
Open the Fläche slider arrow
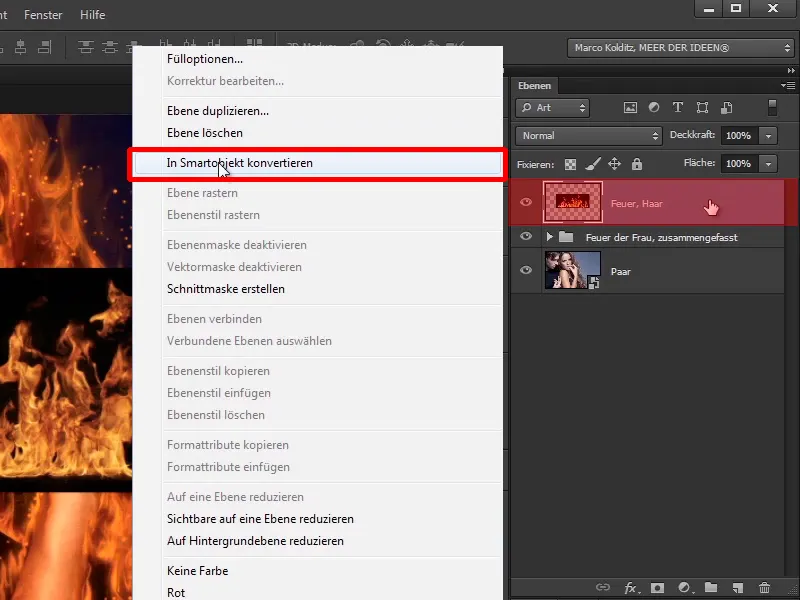click(768, 164)
